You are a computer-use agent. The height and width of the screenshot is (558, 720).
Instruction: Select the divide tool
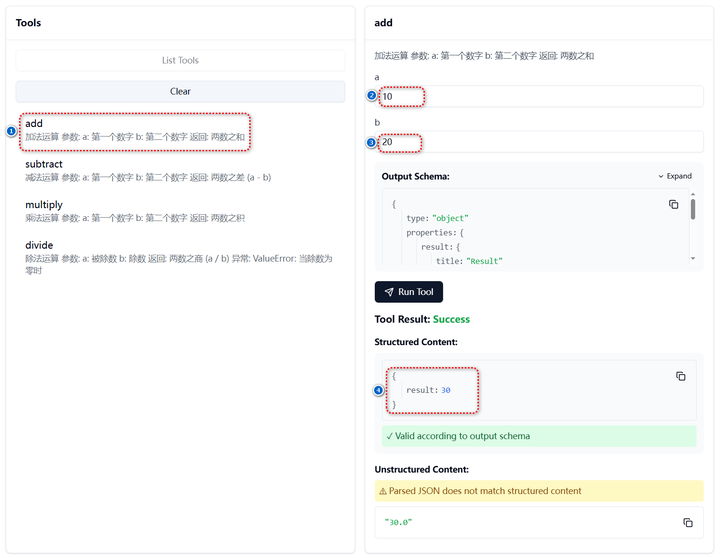(179, 257)
